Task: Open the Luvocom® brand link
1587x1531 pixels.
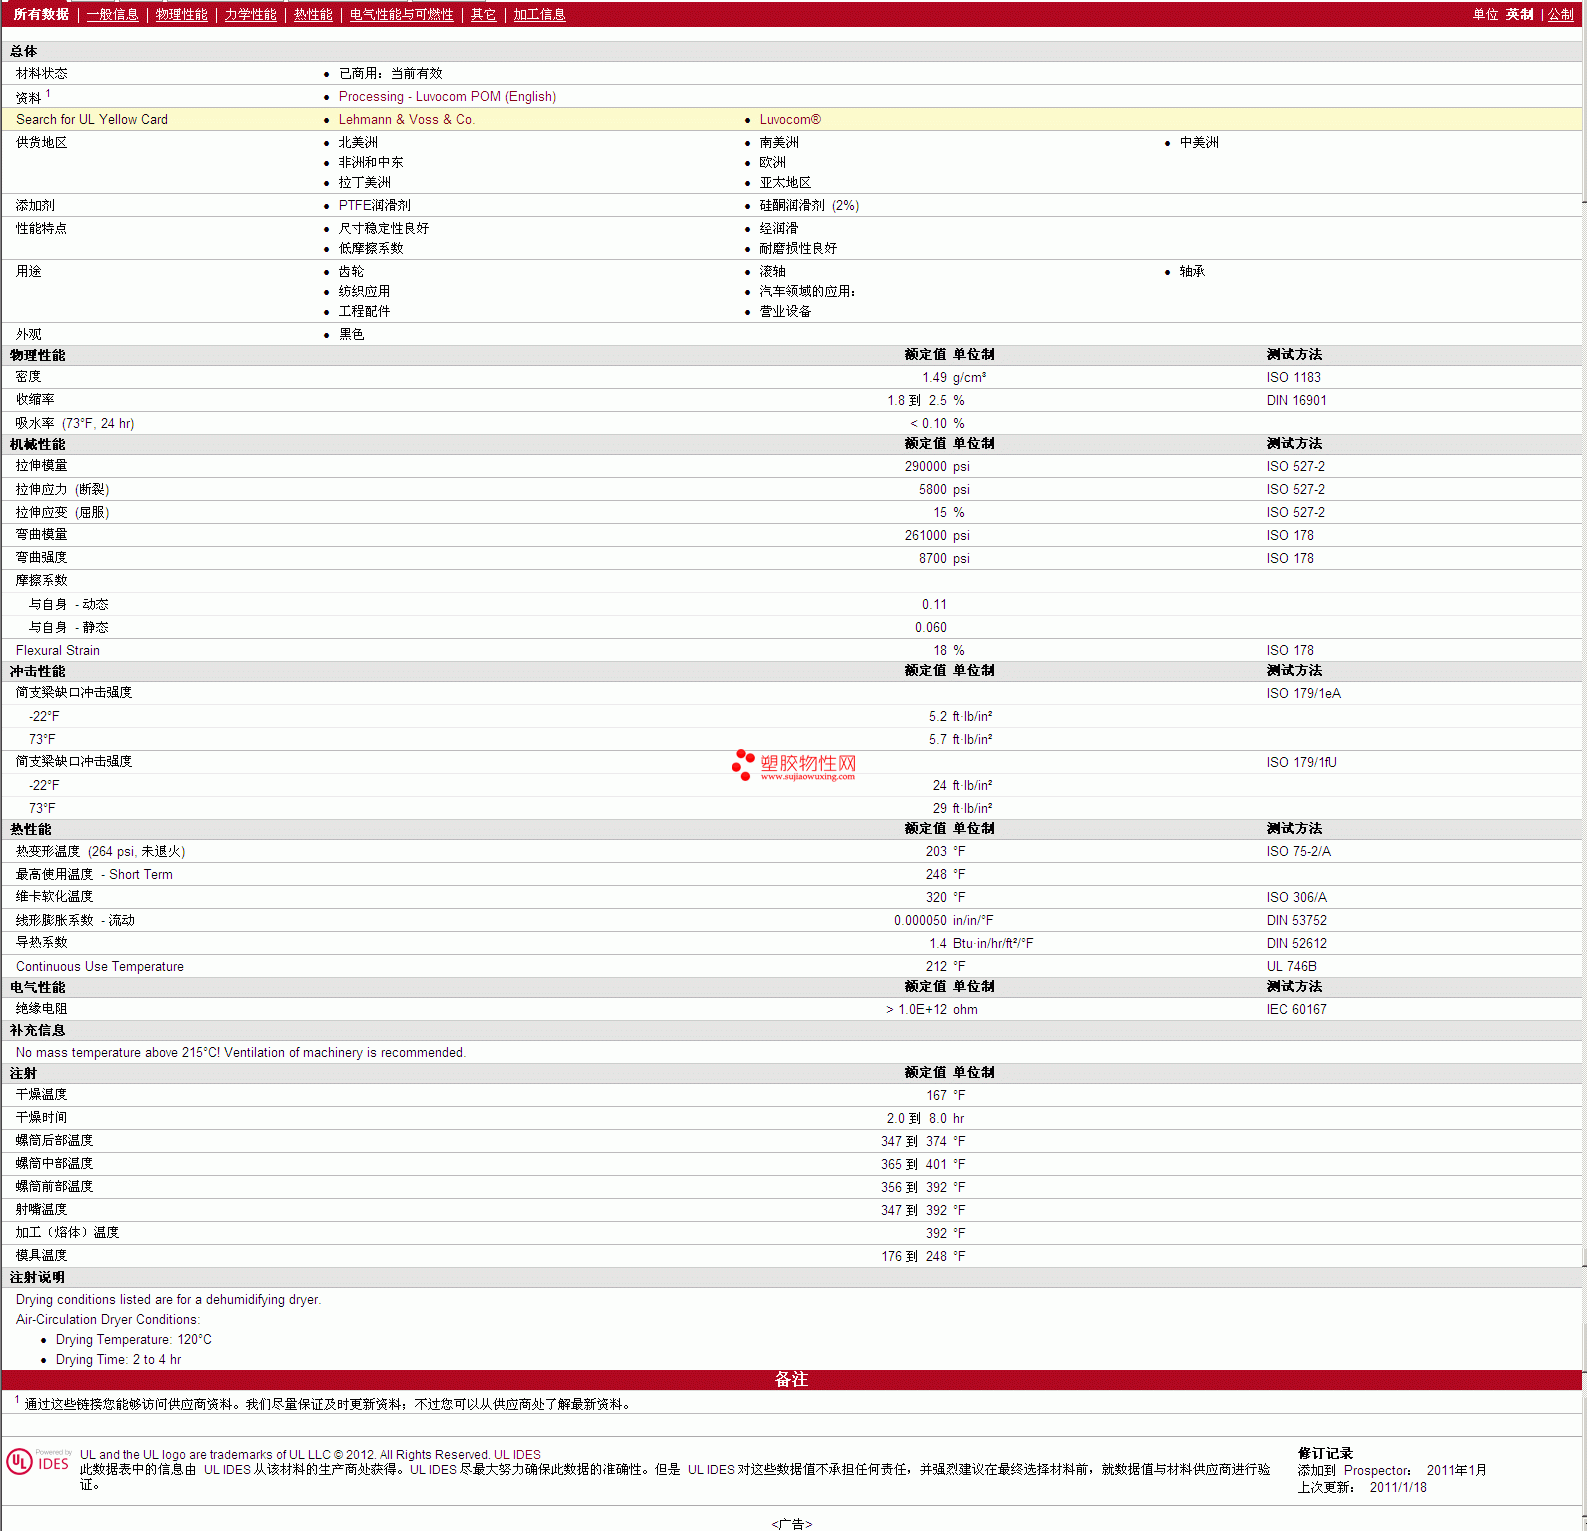Action: coord(790,119)
